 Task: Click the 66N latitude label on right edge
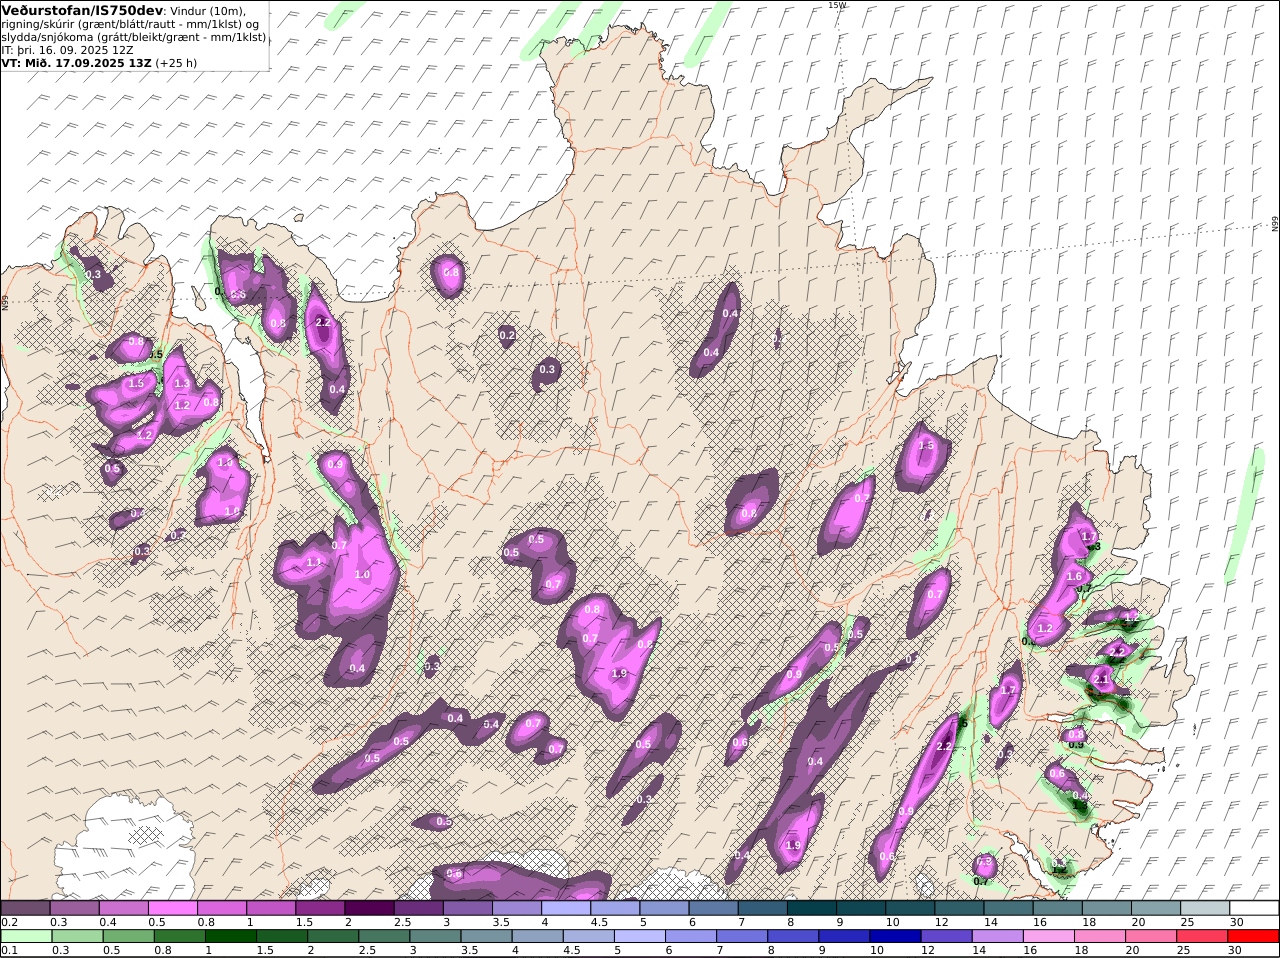1275,224
